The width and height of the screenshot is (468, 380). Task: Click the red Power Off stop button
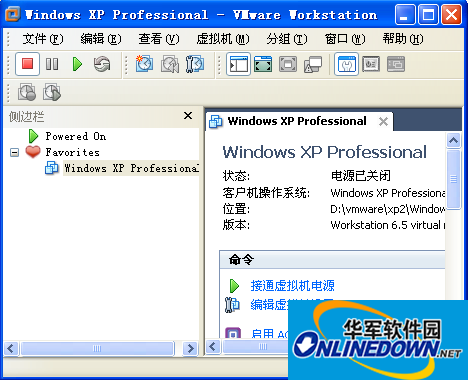(x=27, y=64)
